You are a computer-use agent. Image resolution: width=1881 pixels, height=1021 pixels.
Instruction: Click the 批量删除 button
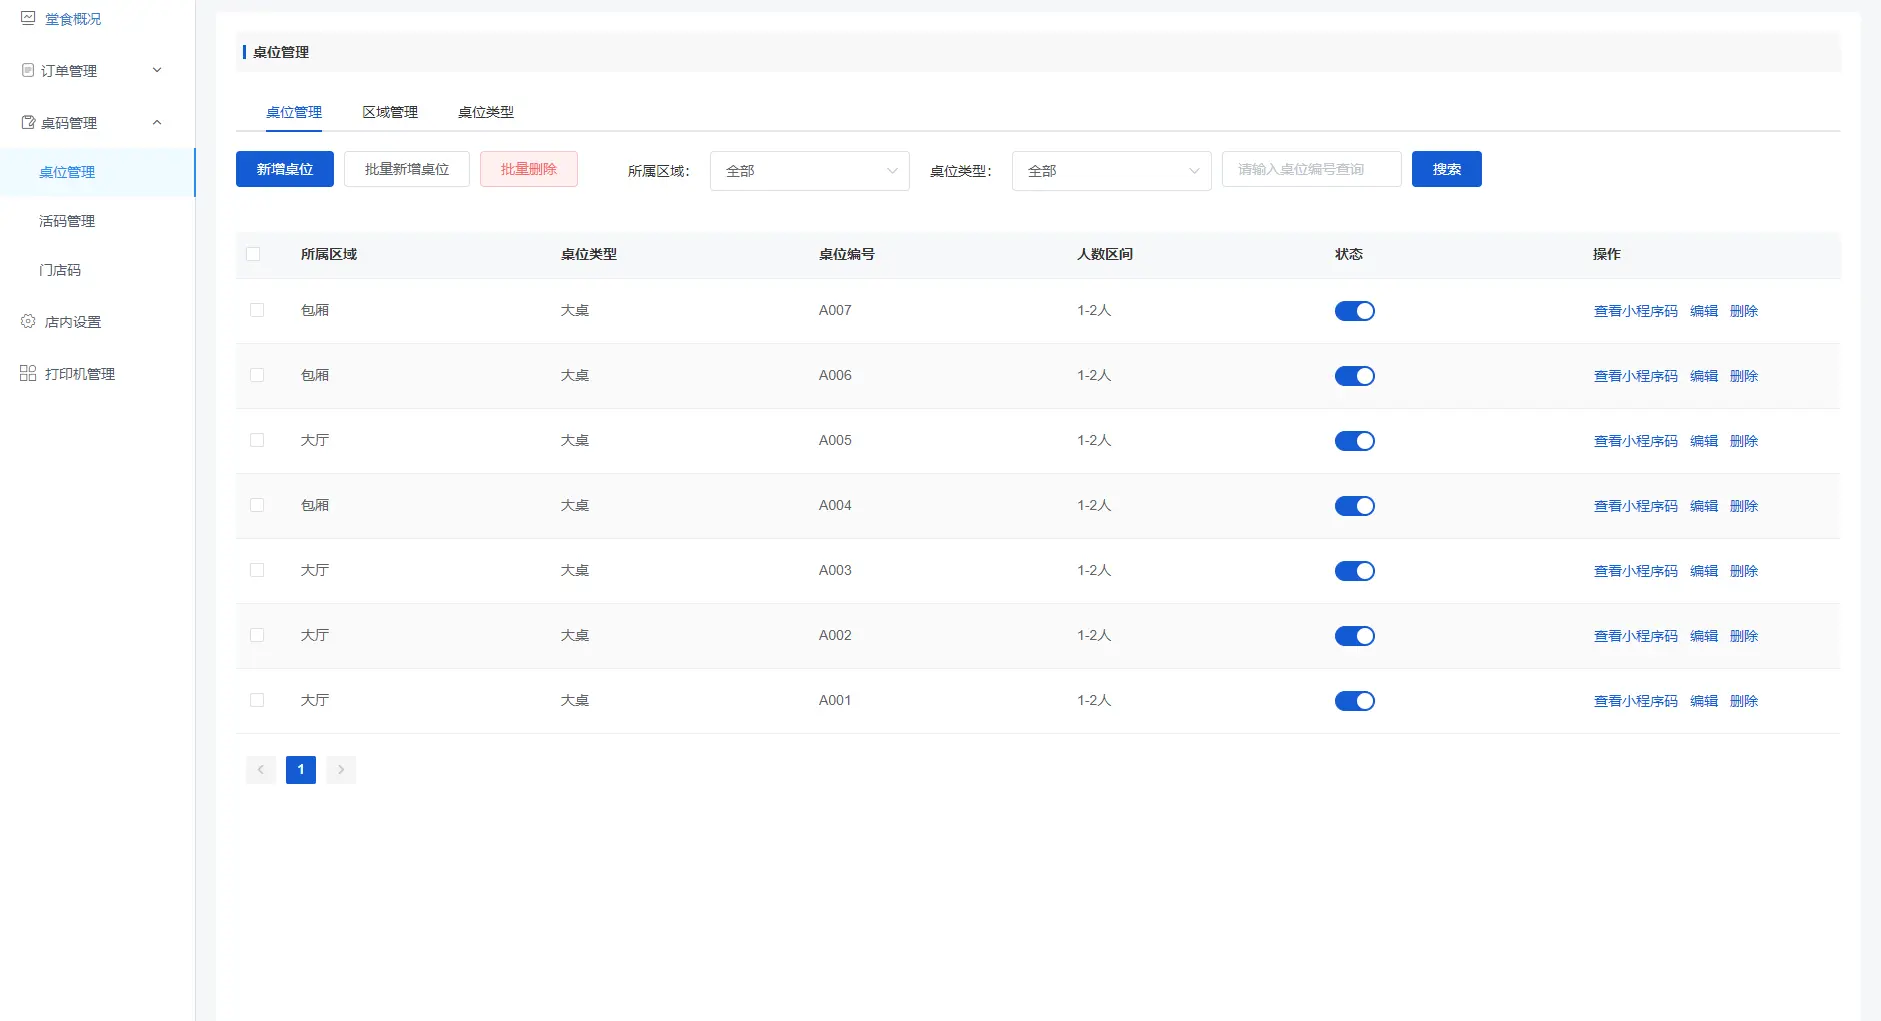529,169
